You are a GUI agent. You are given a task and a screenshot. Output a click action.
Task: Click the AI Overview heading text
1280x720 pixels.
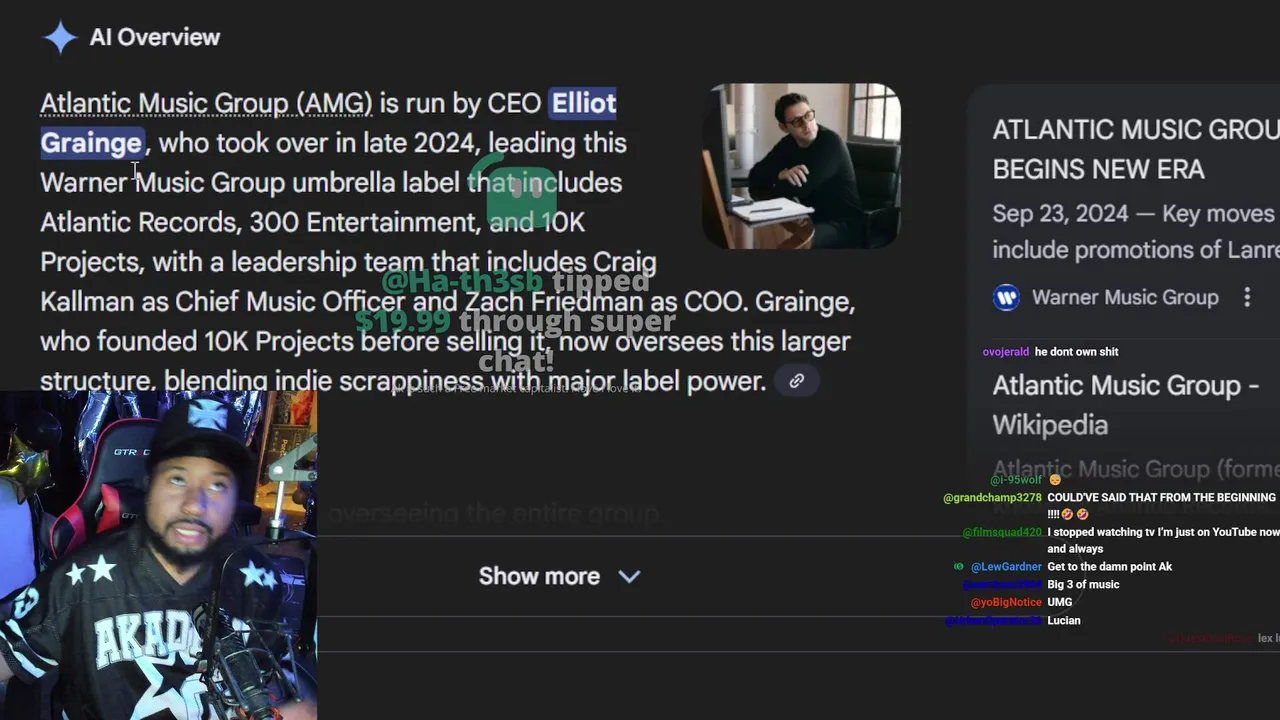coord(155,37)
